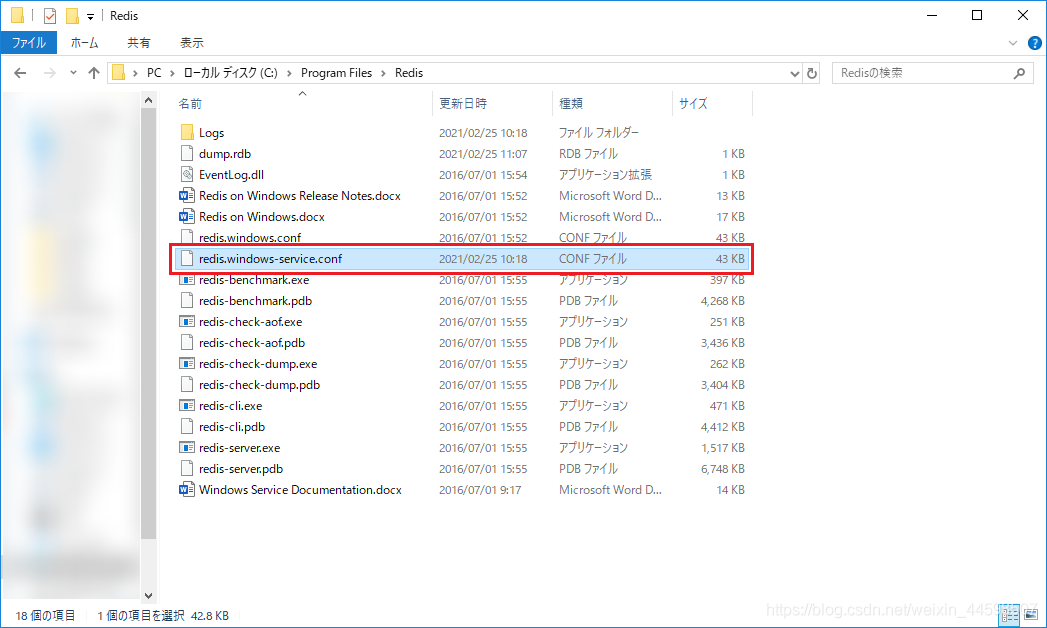Click new folder quick access toolbar icon
The image size is (1047, 628).
72,15
